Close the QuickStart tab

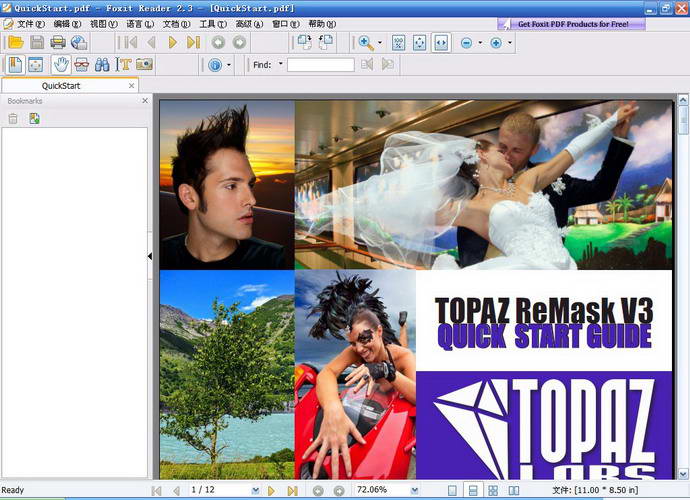pos(132,86)
